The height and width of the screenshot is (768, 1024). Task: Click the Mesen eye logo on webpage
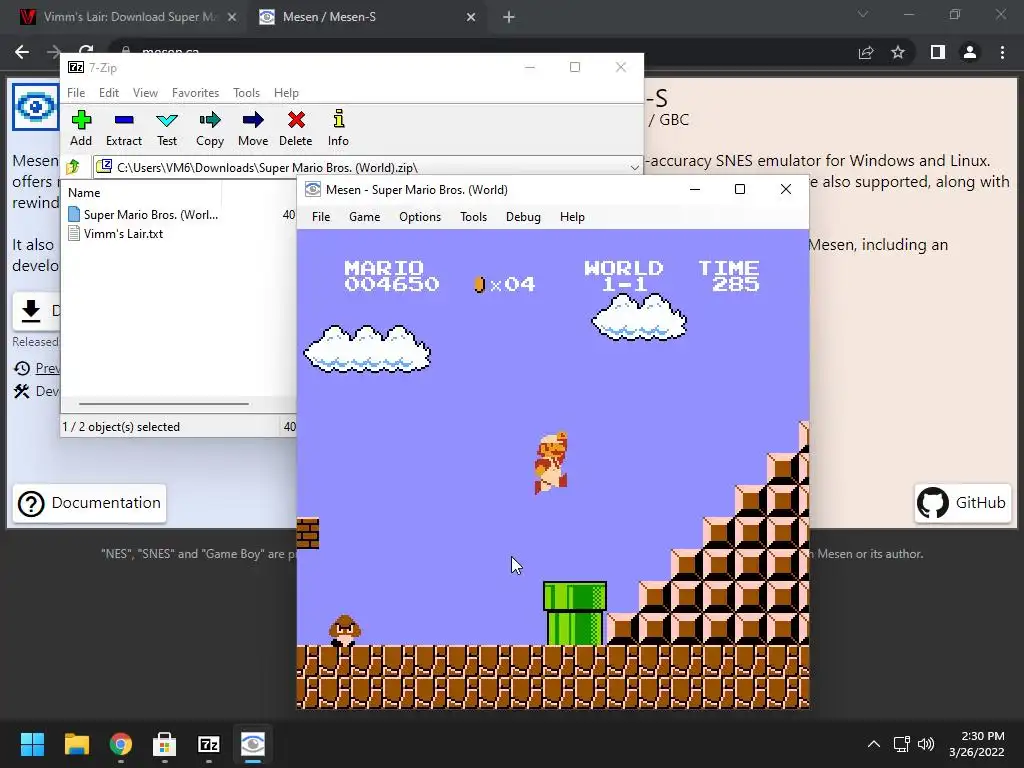click(35, 106)
